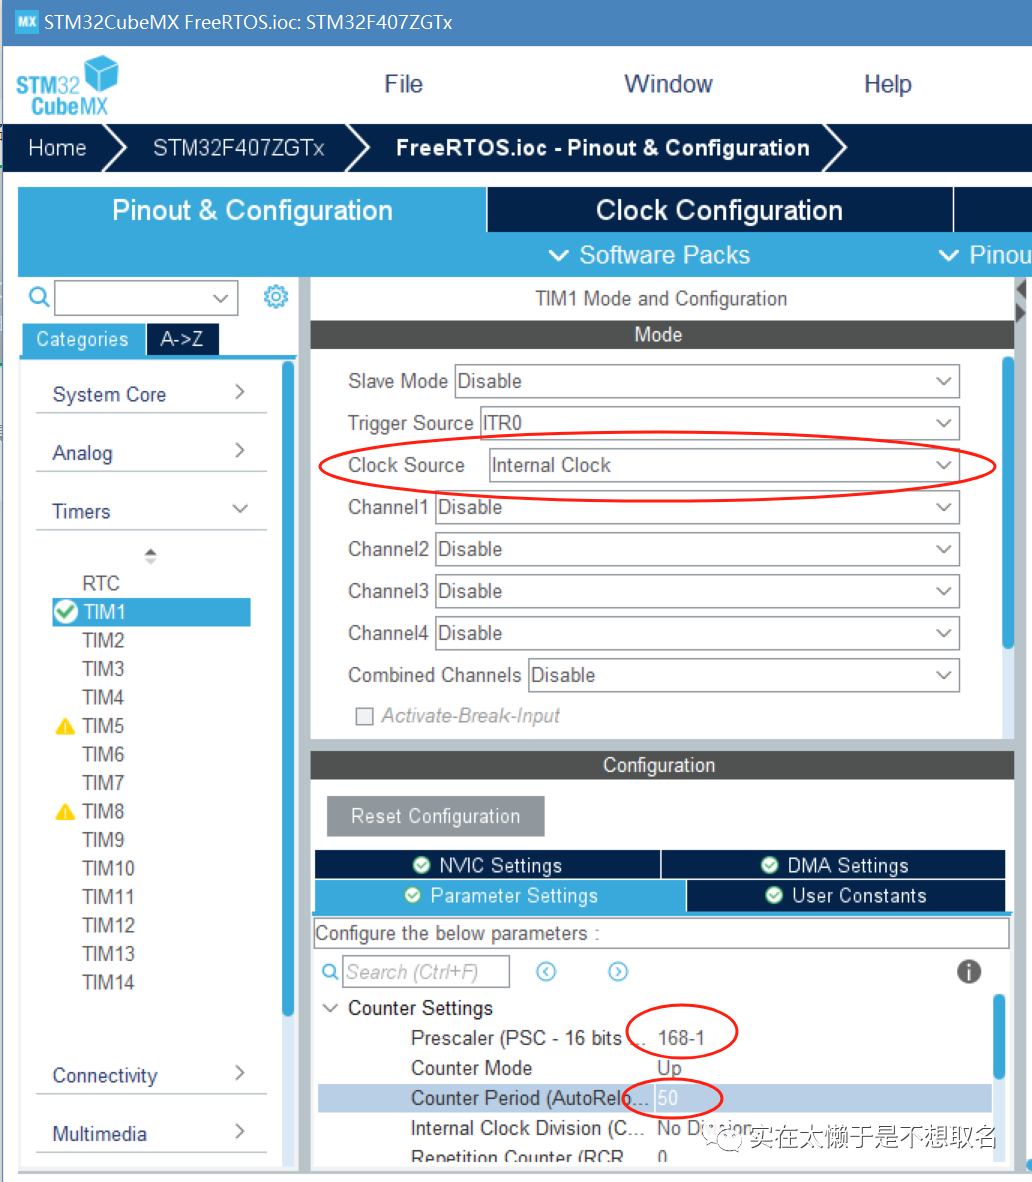Open the Slave Mode dropdown
Viewport: 1032px width, 1182px height.
(x=706, y=381)
